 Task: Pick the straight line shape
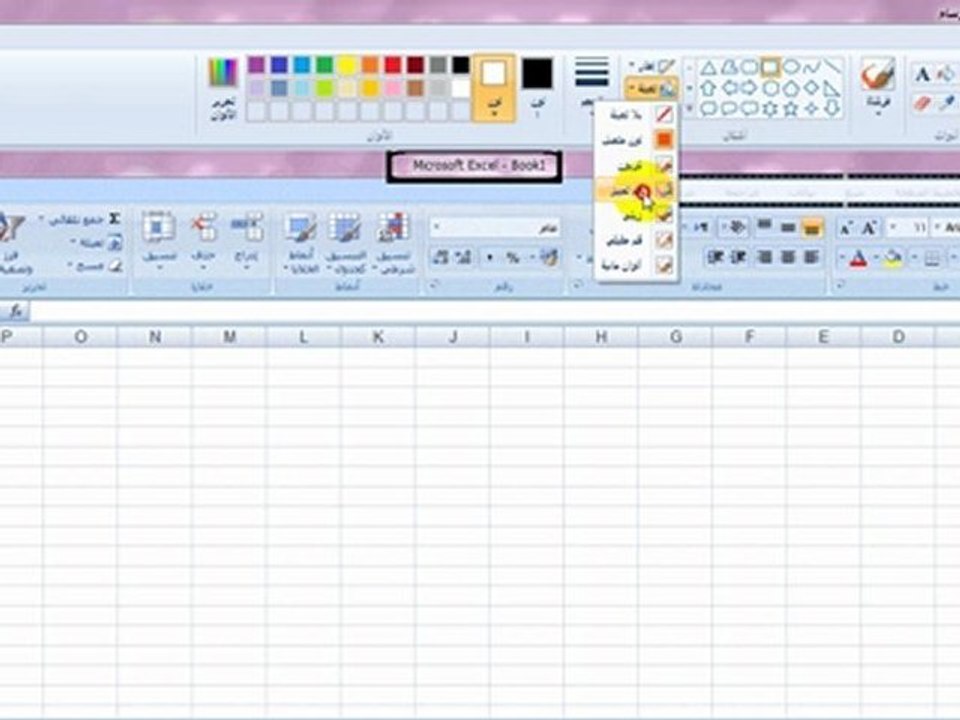pos(832,67)
